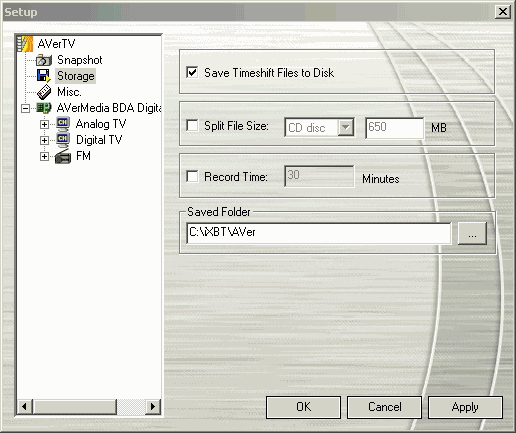Click the Saved Folder path field
516x433 pixels.
point(319,233)
